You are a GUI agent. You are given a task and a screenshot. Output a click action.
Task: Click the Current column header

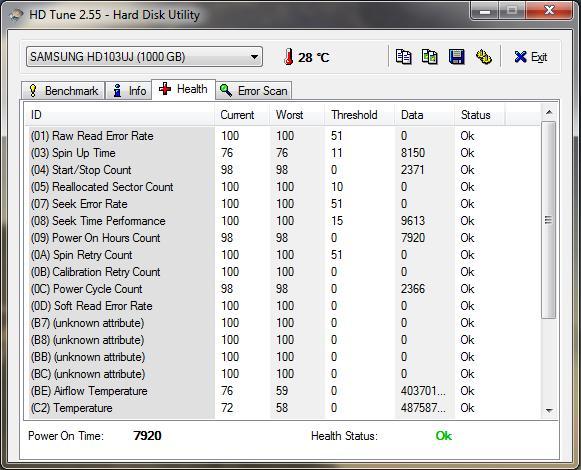242,115
